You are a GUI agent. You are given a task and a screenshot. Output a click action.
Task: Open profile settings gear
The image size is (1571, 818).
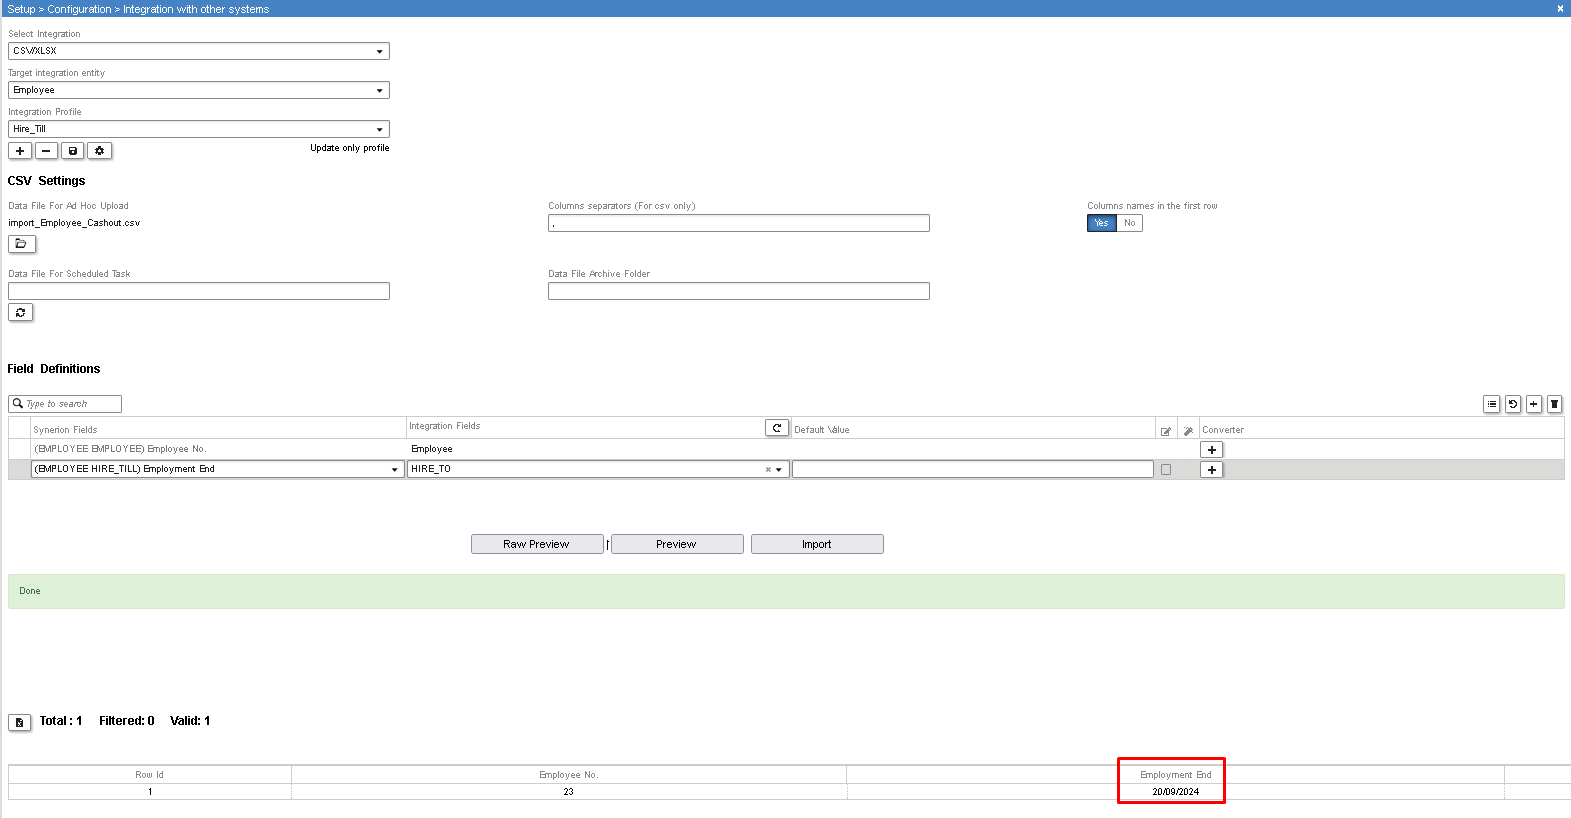(x=99, y=151)
